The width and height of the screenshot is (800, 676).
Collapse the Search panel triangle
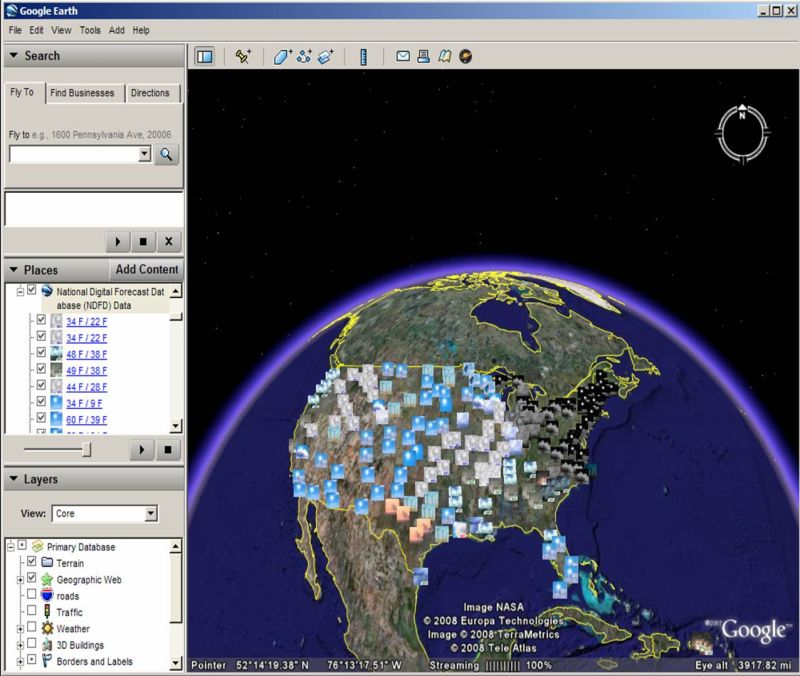click(14, 55)
